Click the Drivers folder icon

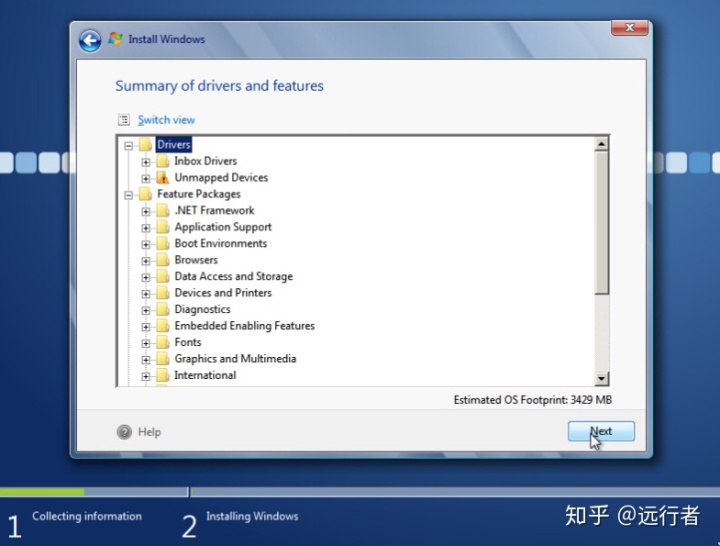[146, 145]
